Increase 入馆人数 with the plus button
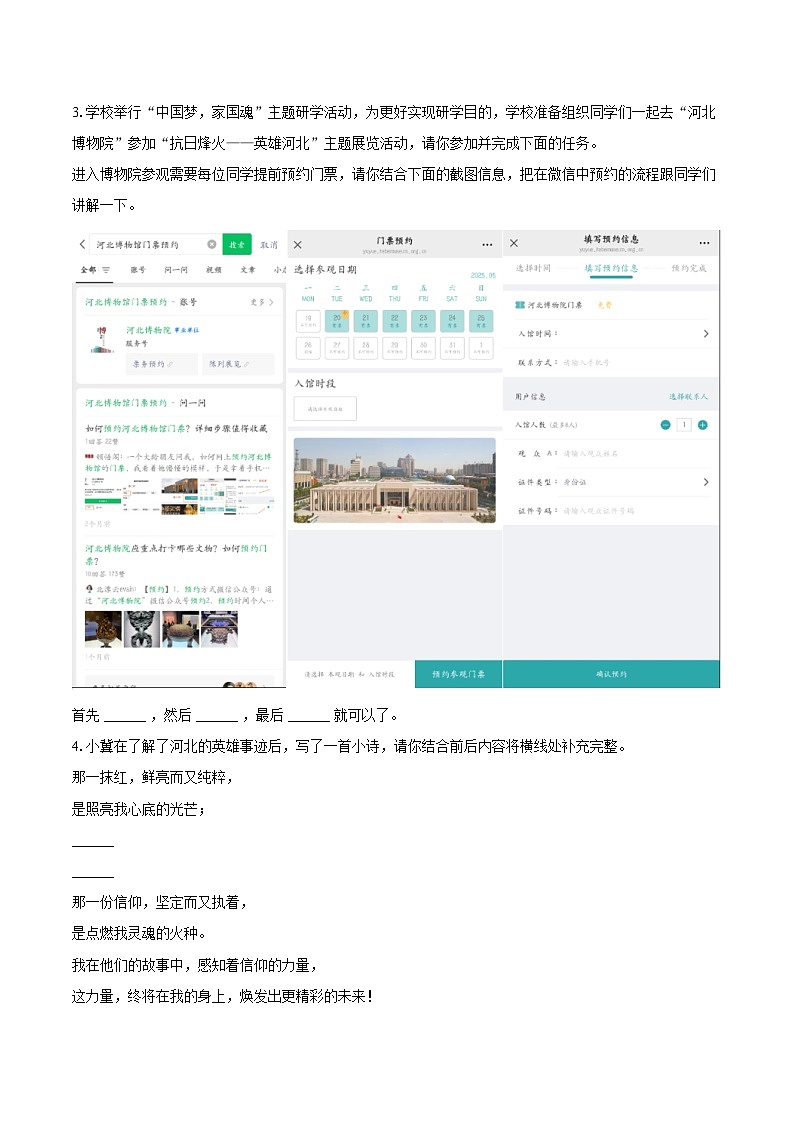This screenshot has width=794, height=1123. pyautogui.click(x=702, y=425)
